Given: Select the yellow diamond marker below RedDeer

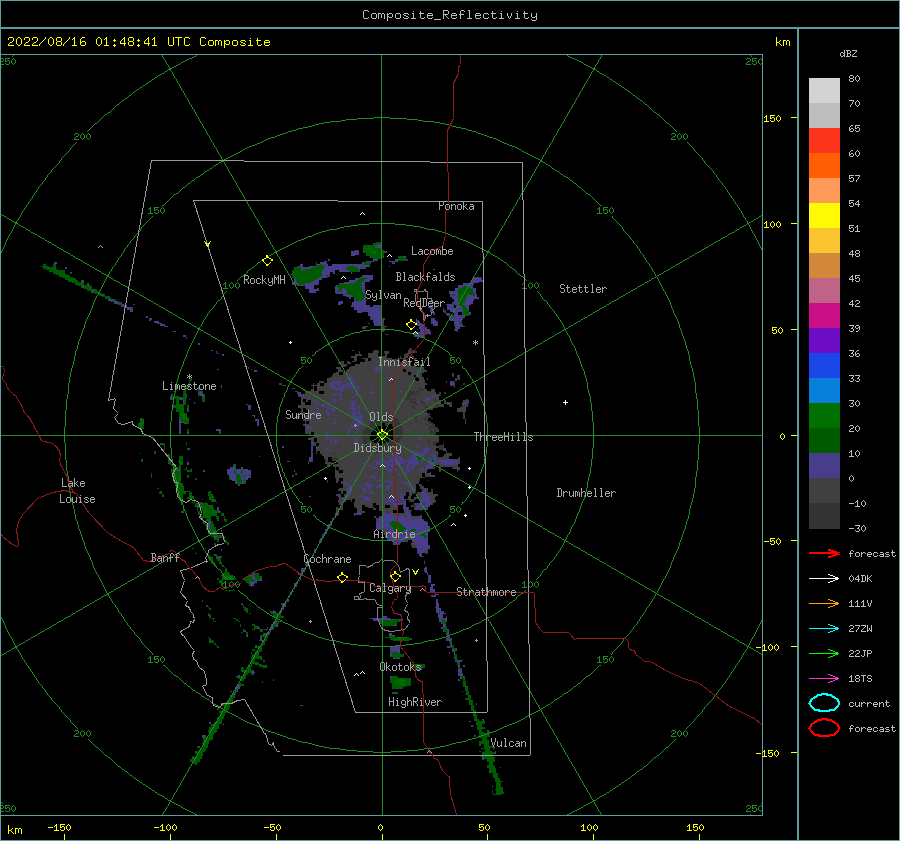Looking at the screenshot, I should 411,325.
